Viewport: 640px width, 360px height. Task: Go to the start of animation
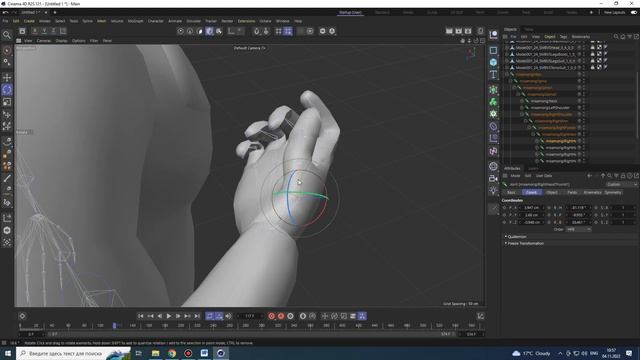click(x=140, y=316)
